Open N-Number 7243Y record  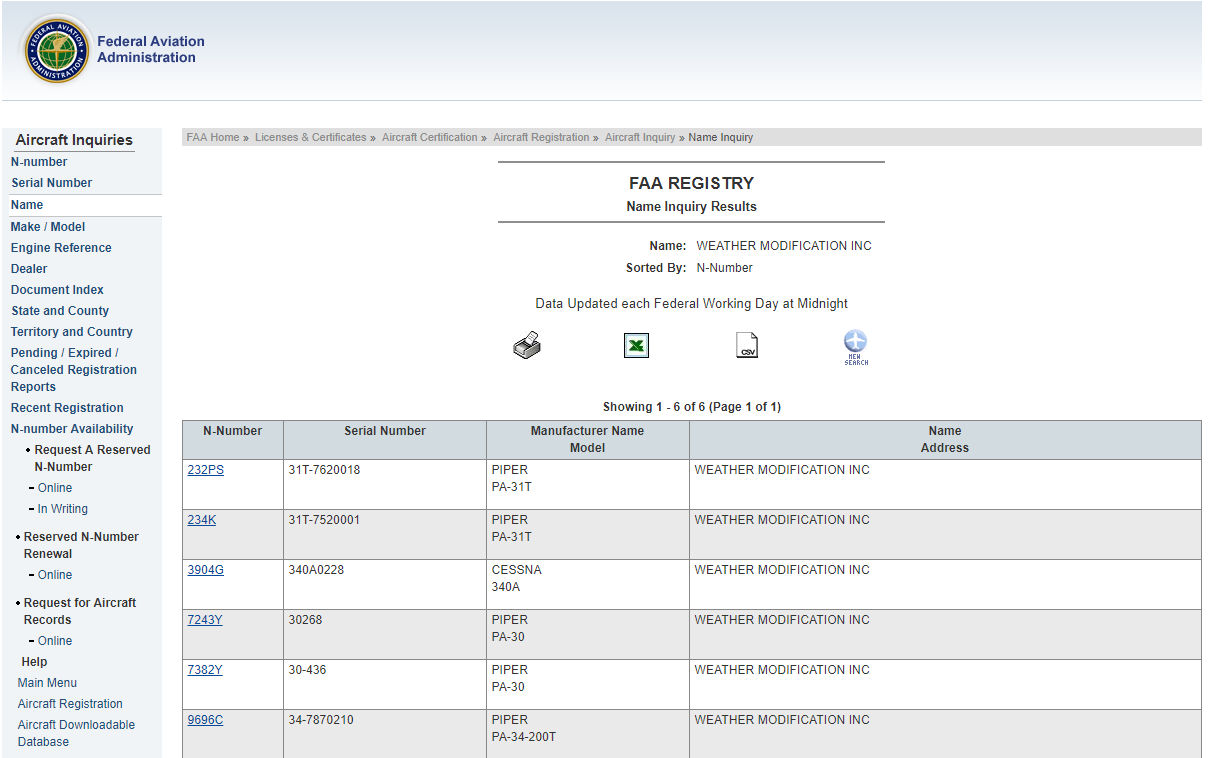205,620
